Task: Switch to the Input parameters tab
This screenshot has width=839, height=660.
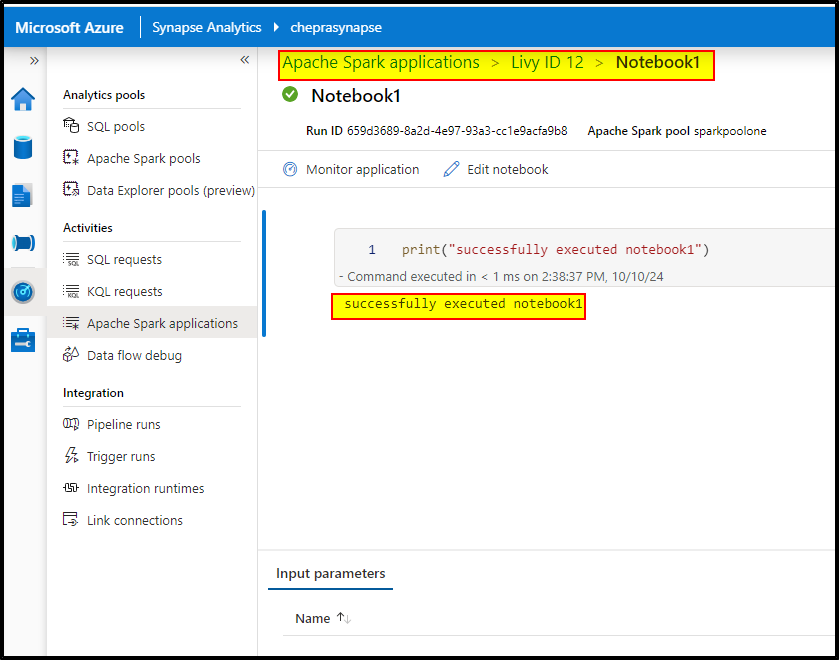Action: click(x=330, y=573)
